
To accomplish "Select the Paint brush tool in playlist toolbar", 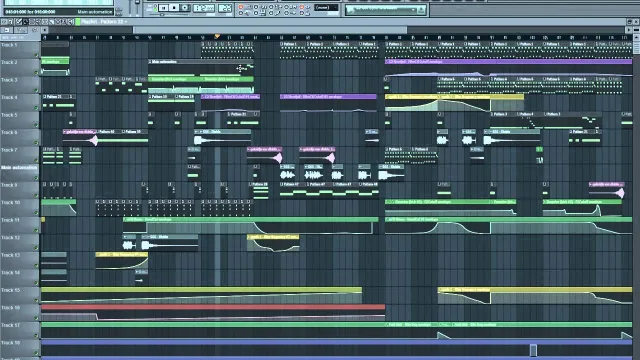I will [25, 22].
